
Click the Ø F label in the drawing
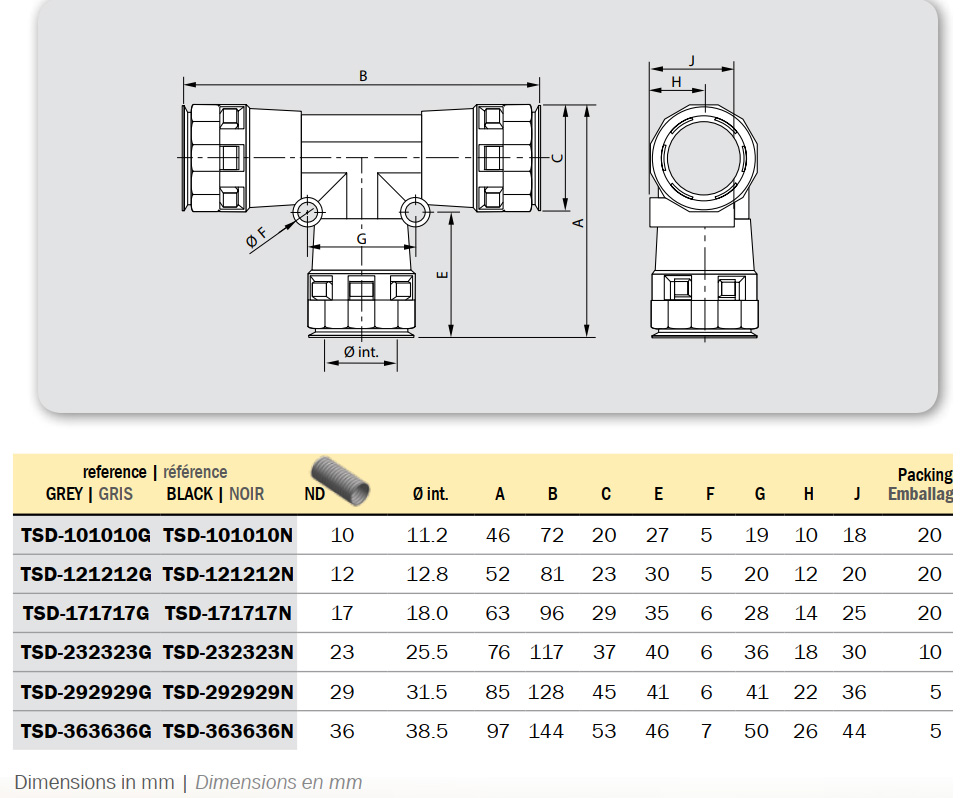(257, 238)
